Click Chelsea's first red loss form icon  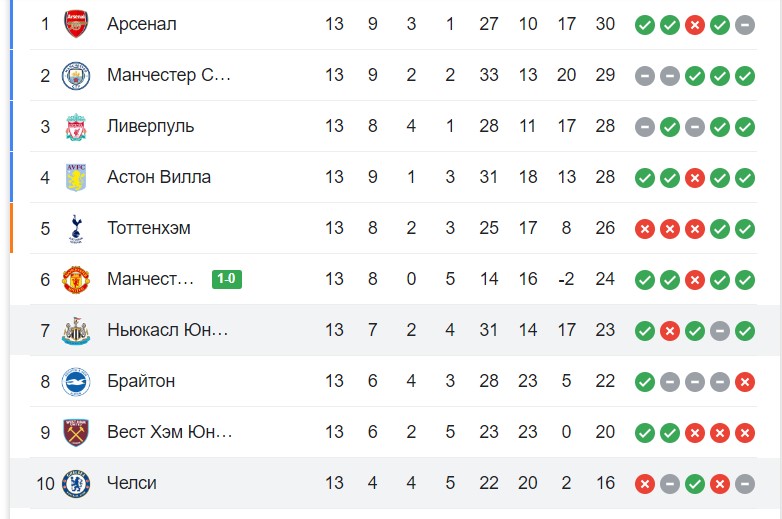pyautogui.click(x=645, y=484)
